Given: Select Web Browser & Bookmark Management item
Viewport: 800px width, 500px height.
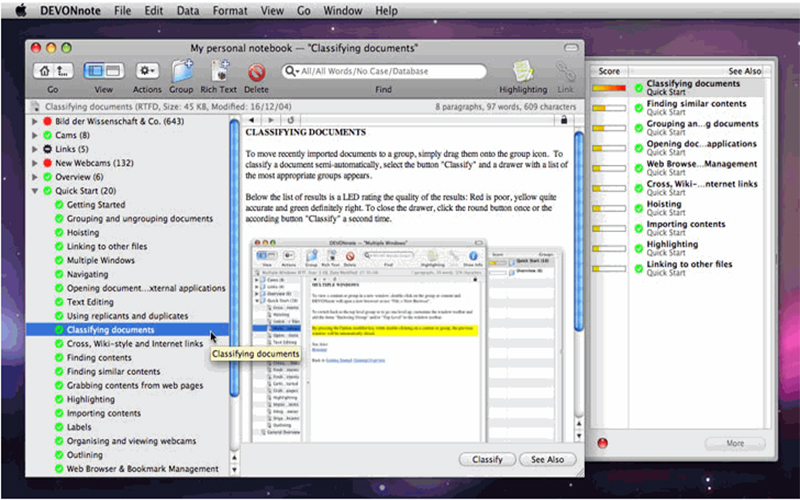Looking at the screenshot, I should click(142, 468).
